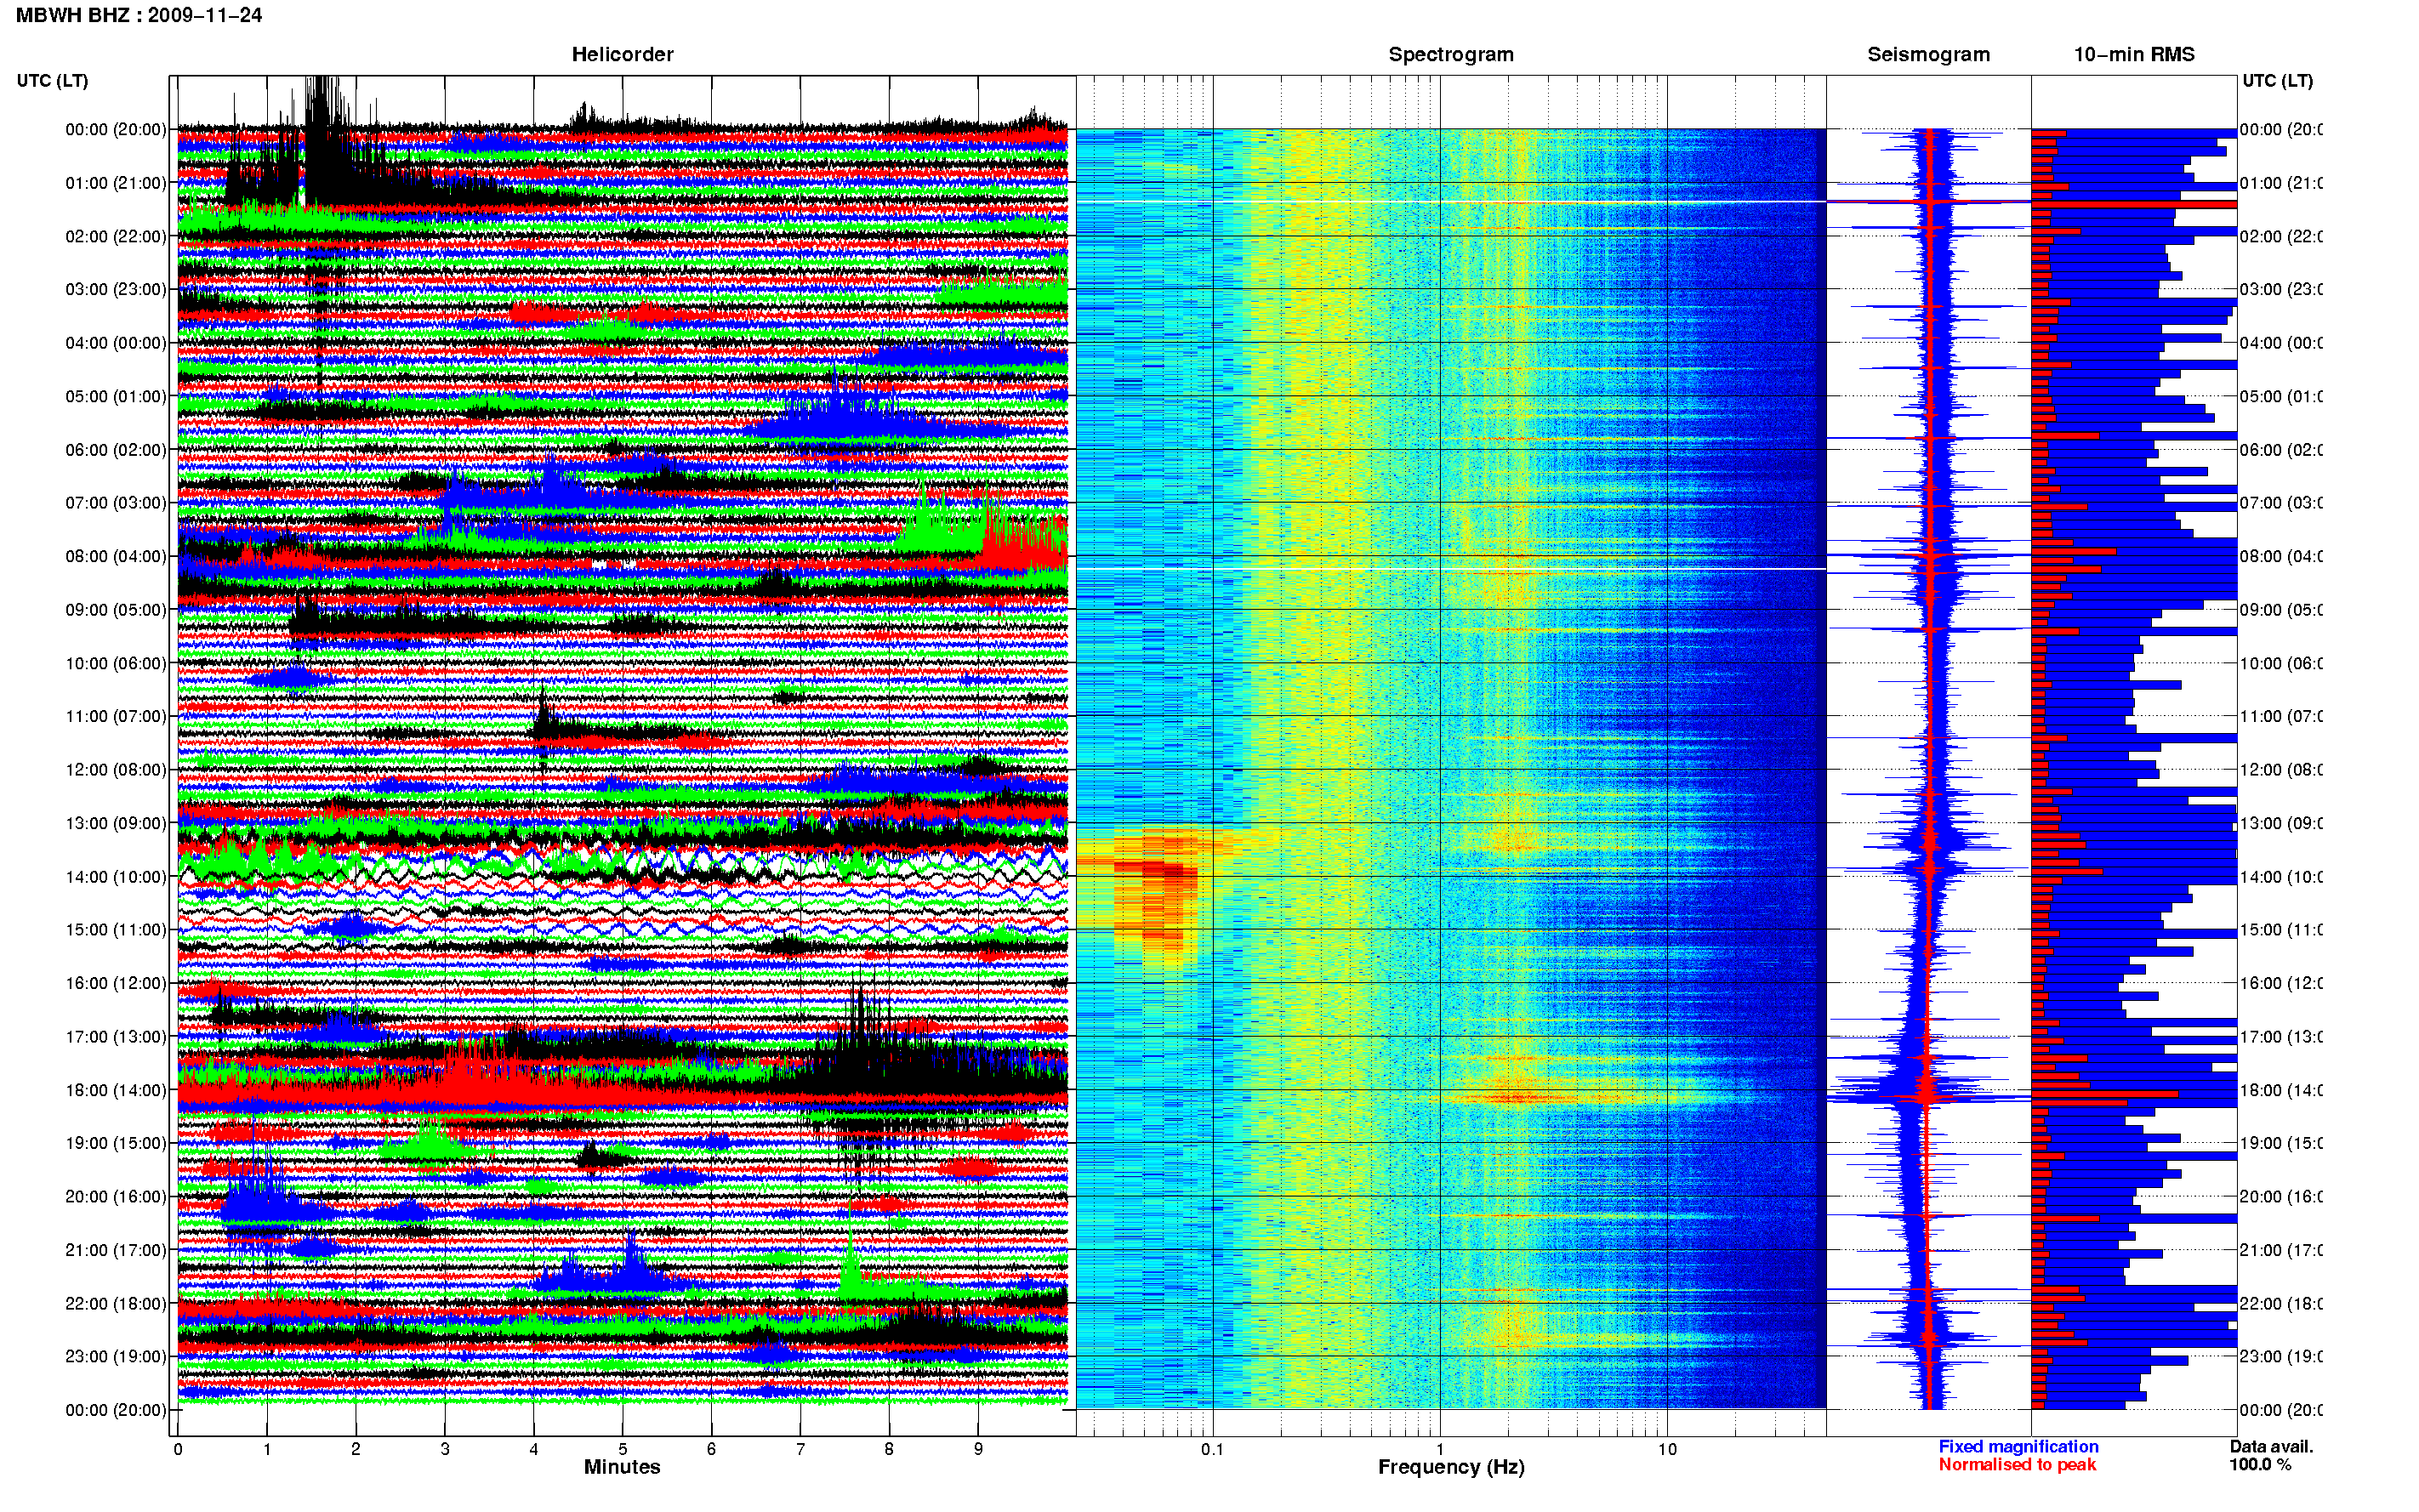Click the '08:00 (04:00)' Helicorder time label
Image resolution: width=2419 pixels, height=1512 pixels.
click(116, 556)
